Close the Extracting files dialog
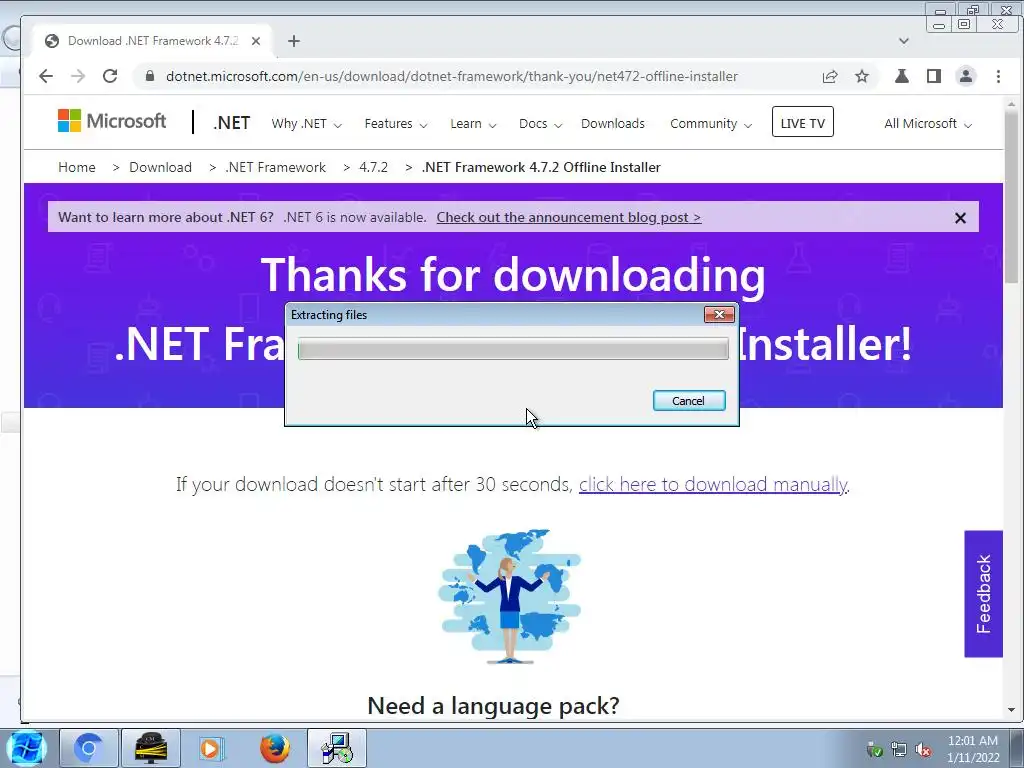 coord(719,315)
